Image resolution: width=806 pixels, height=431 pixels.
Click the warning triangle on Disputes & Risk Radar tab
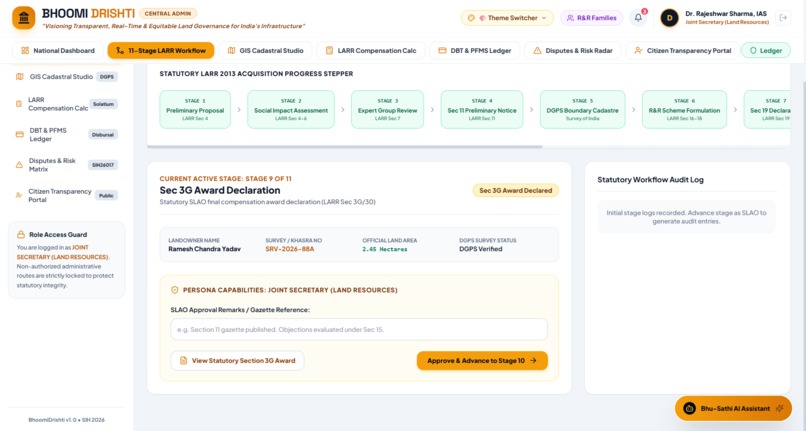(537, 50)
